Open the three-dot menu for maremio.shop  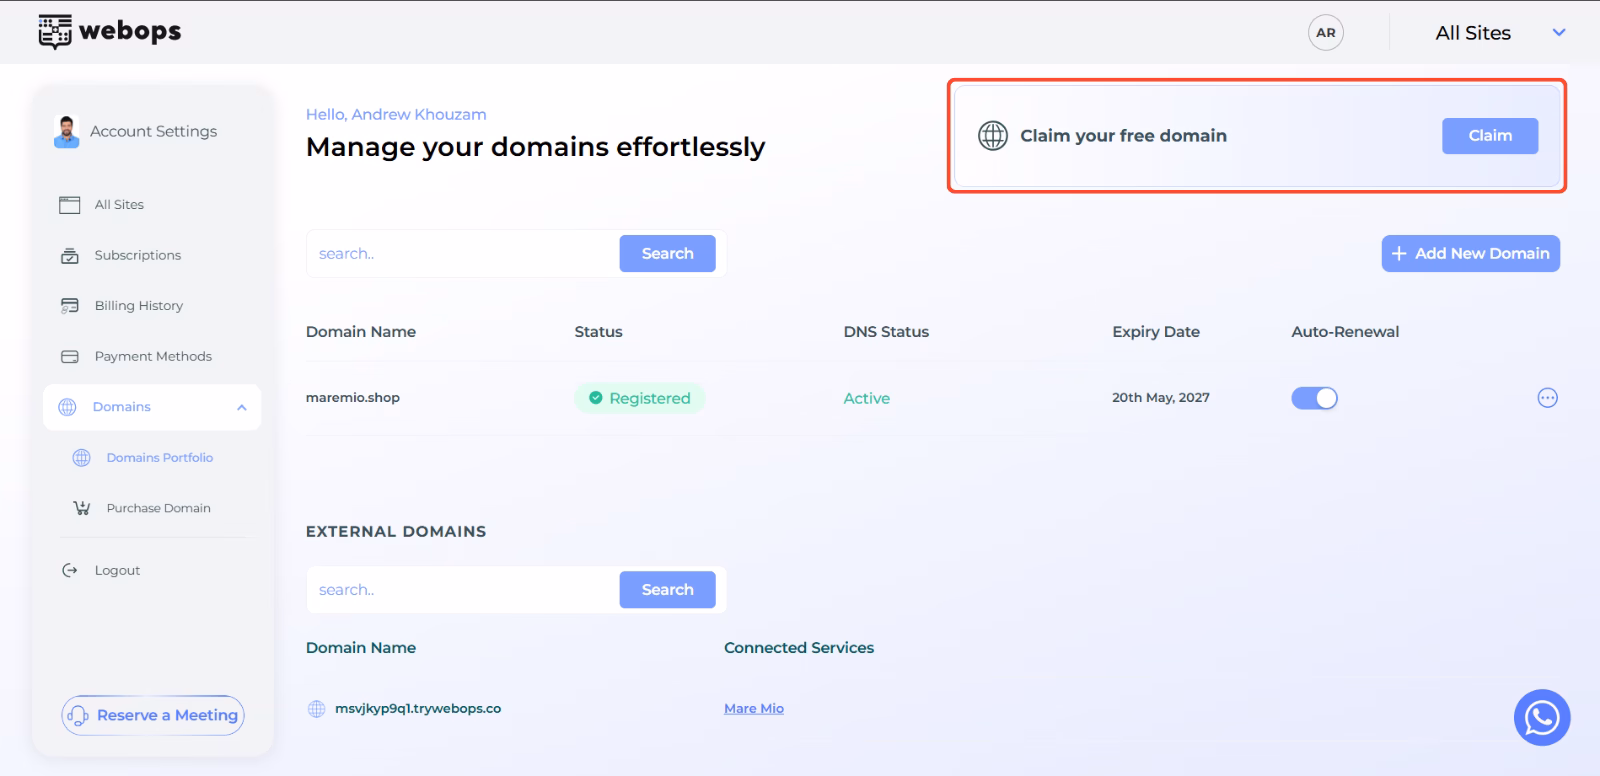click(x=1547, y=398)
